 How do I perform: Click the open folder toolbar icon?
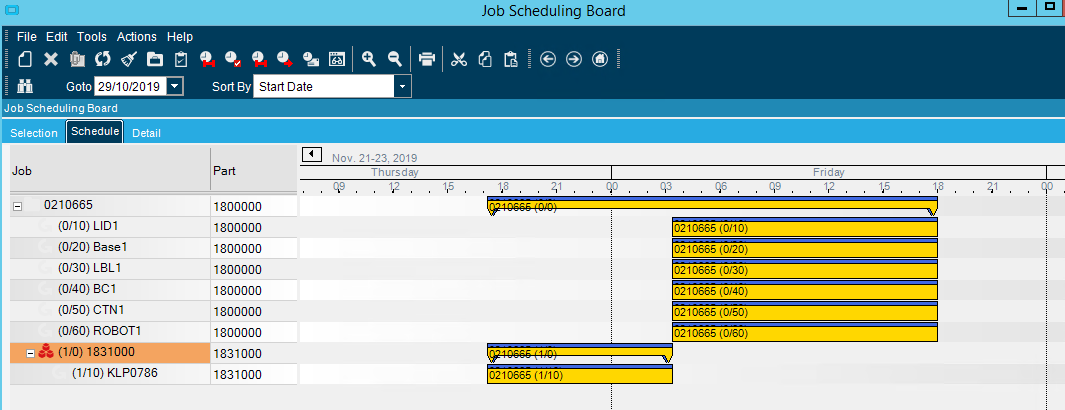point(155,59)
